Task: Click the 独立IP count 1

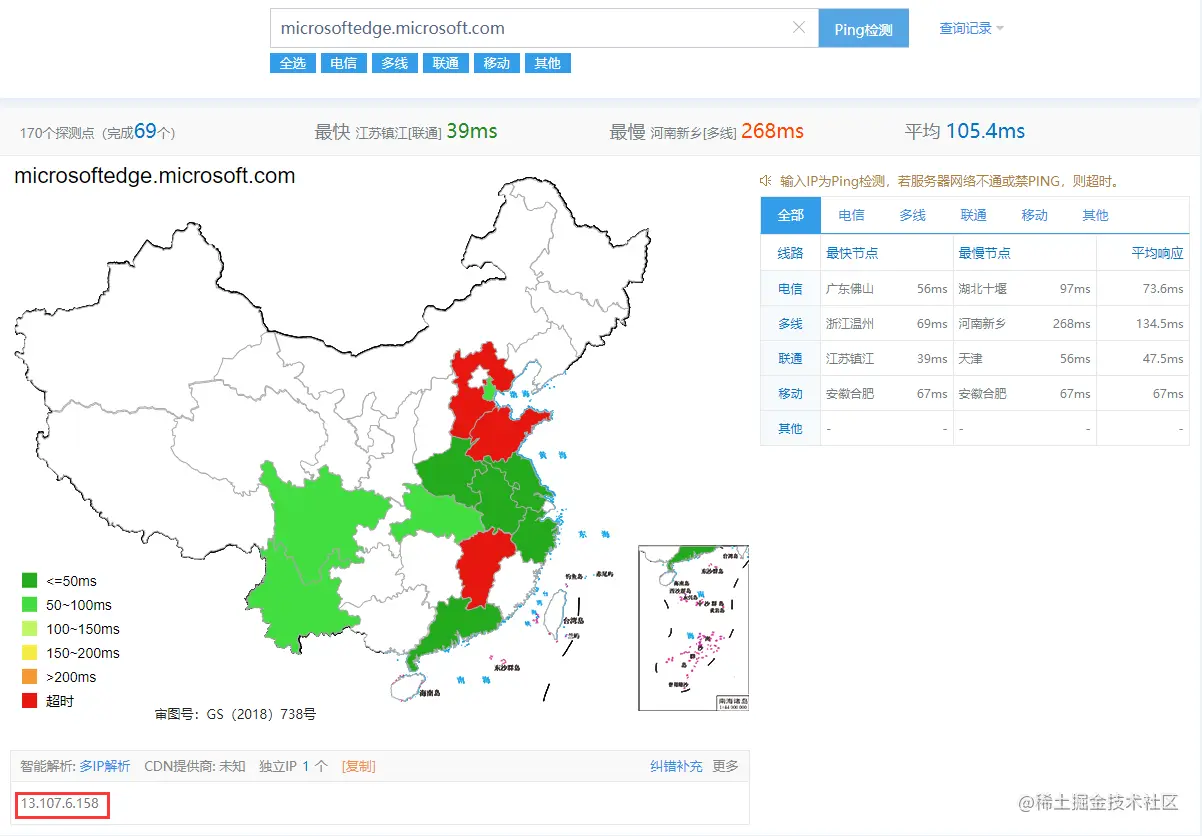Action: point(305,766)
